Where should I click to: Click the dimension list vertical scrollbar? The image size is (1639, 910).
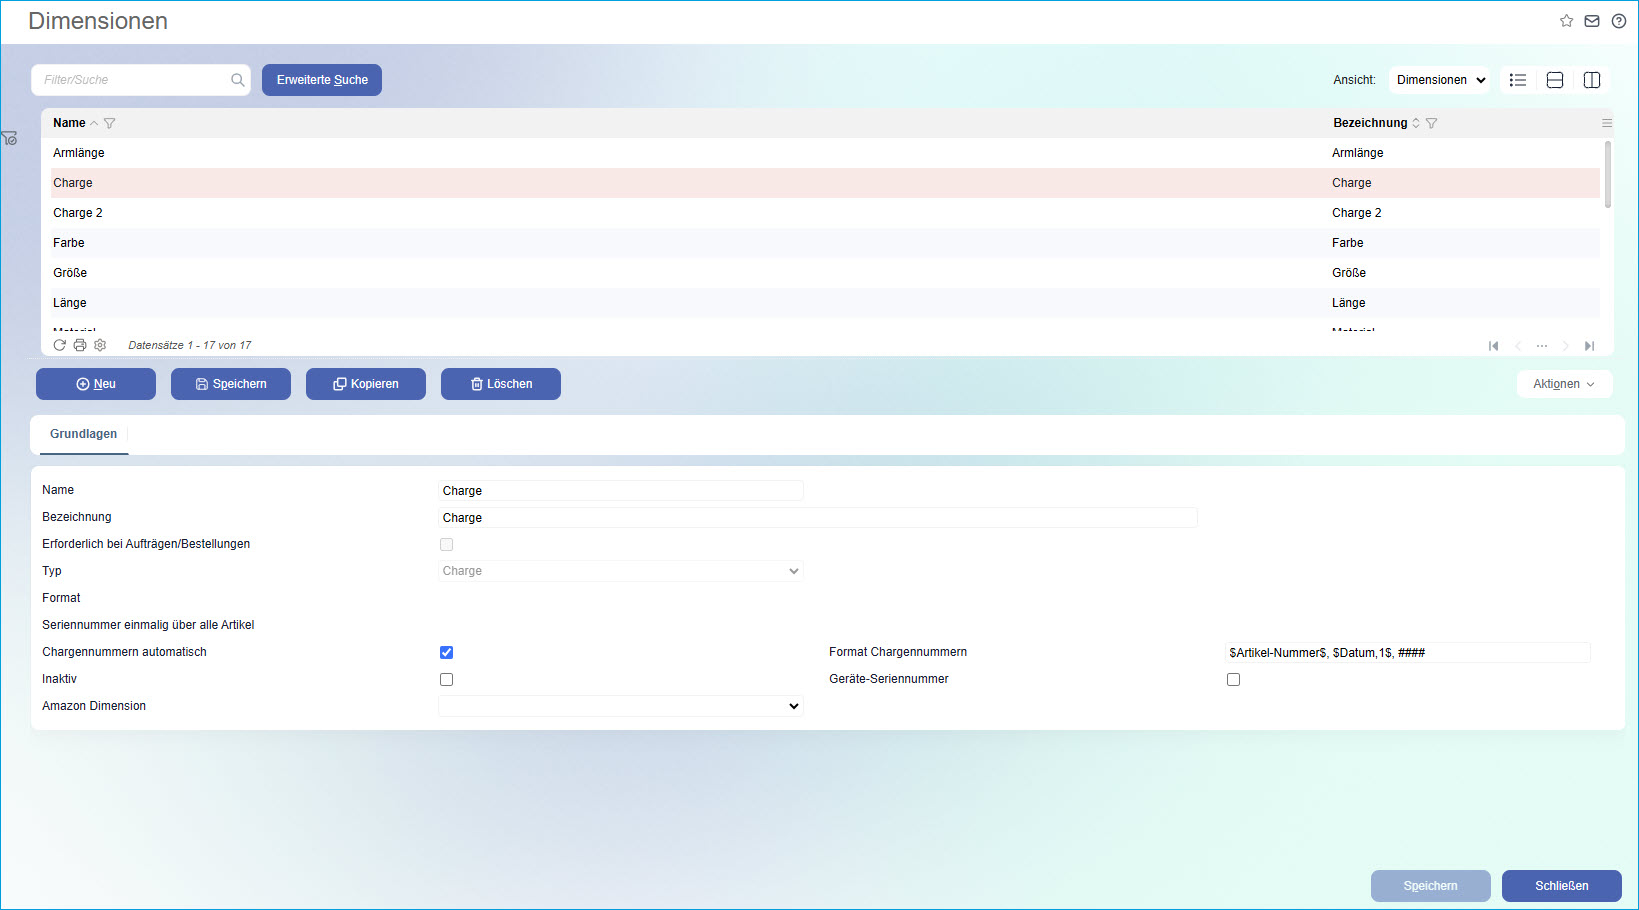coord(1608,175)
